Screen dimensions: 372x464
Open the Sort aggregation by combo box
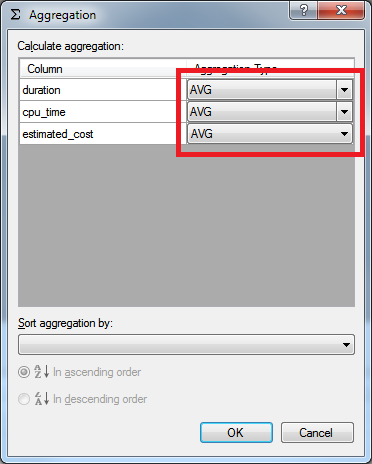[x=186, y=345]
